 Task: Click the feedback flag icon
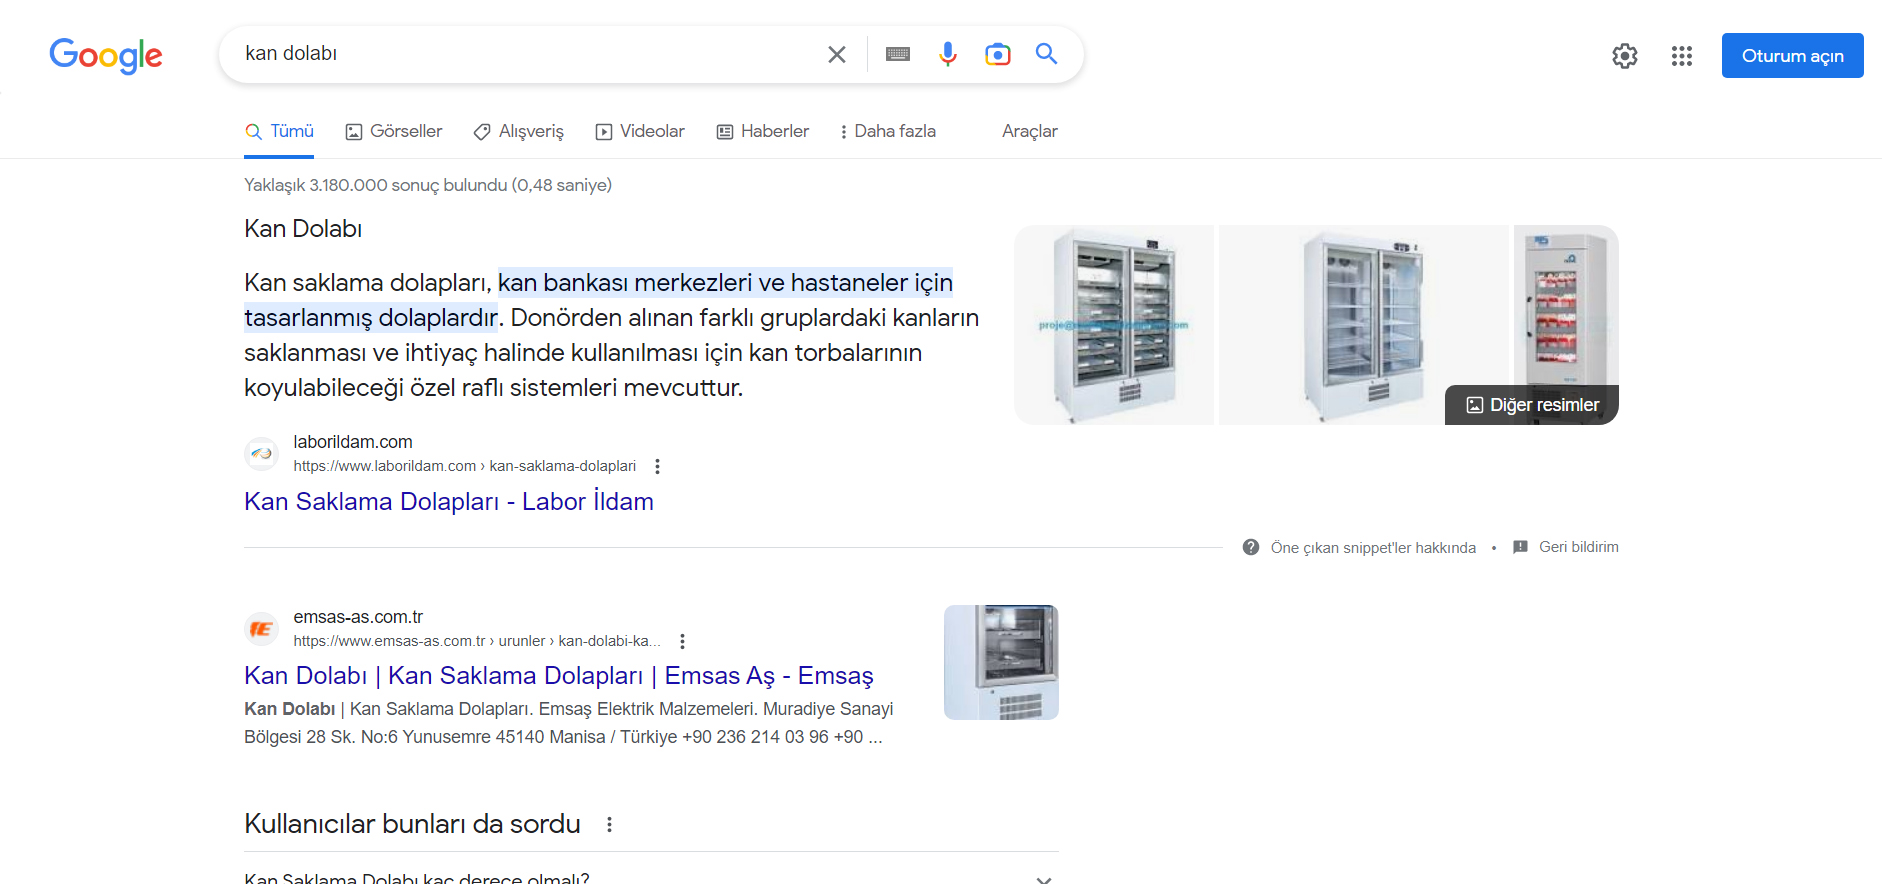tap(1520, 547)
